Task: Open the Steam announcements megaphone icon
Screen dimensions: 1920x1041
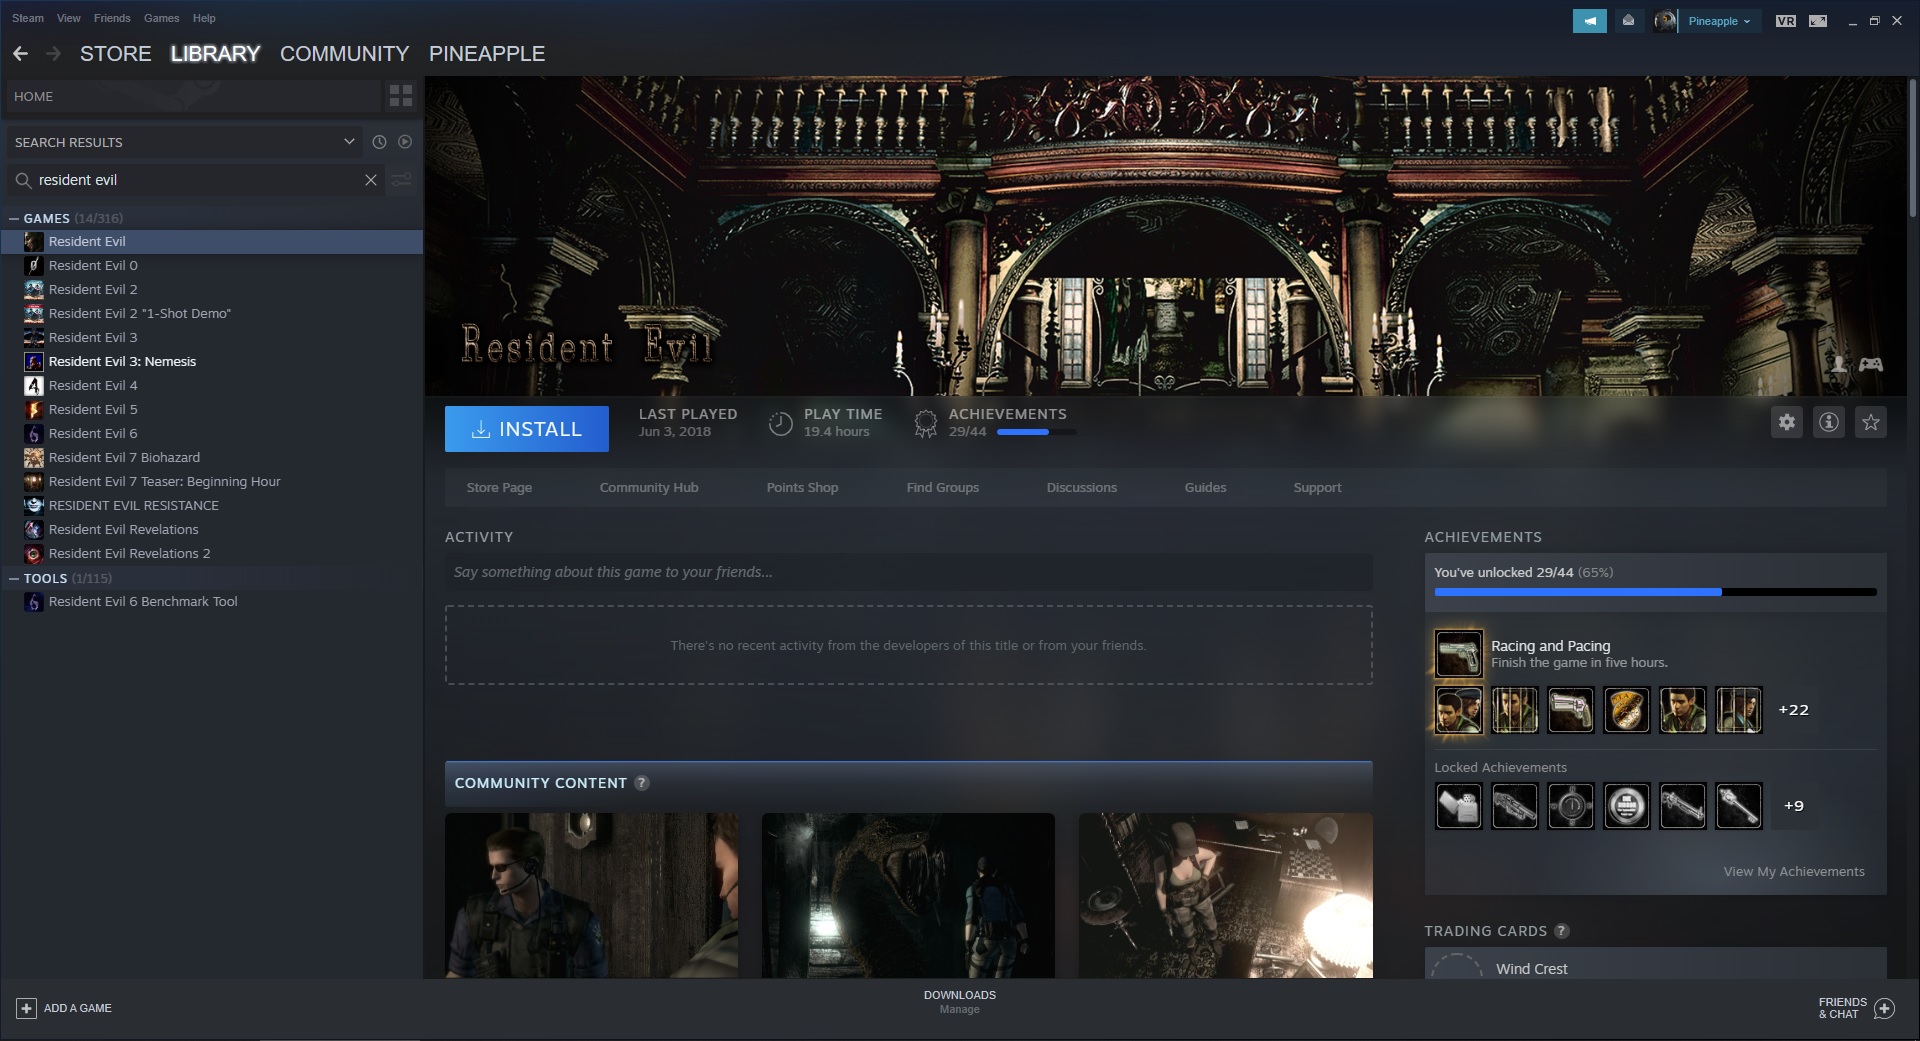Action: point(1589,21)
